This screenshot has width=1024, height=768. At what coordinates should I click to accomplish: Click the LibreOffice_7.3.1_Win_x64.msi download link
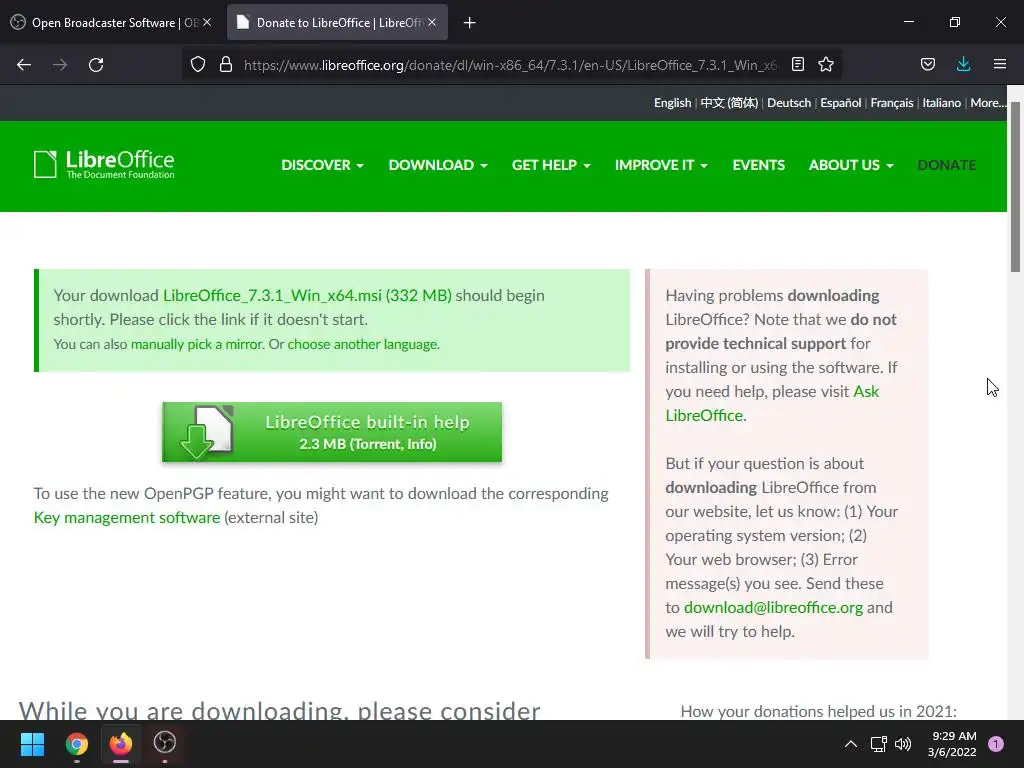[307, 295]
